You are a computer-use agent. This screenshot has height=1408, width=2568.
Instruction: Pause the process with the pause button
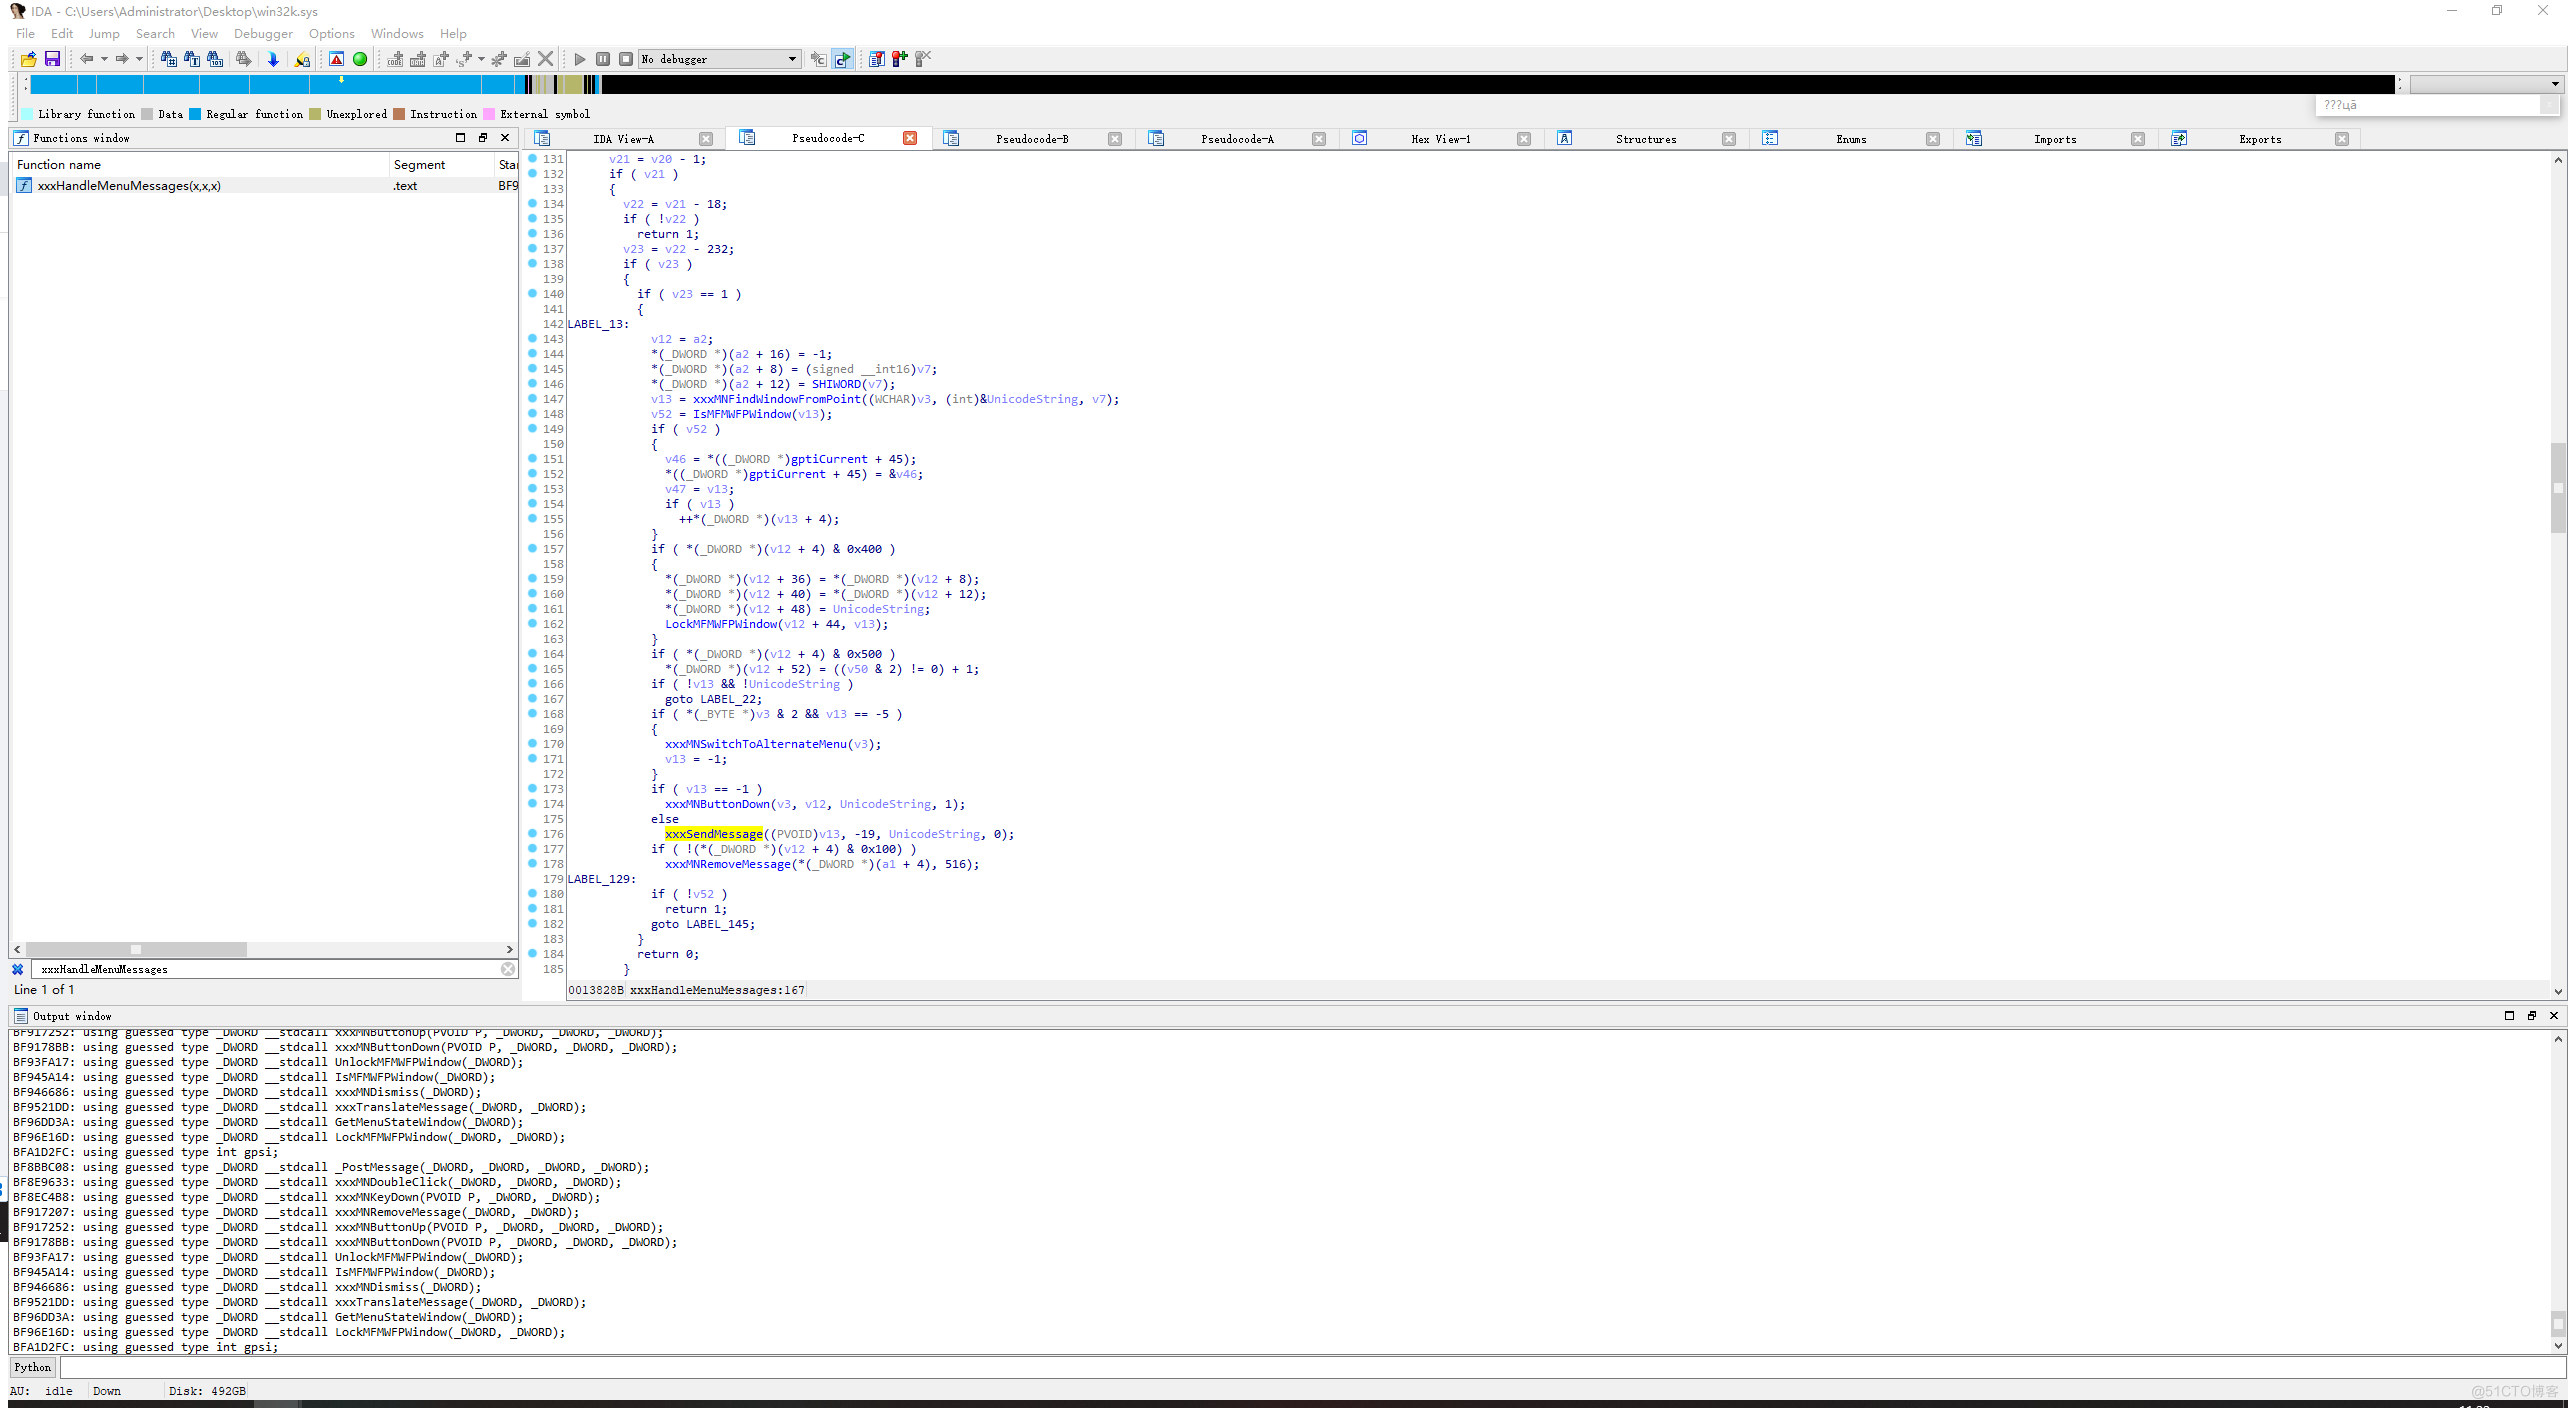pyautogui.click(x=603, y=59)
